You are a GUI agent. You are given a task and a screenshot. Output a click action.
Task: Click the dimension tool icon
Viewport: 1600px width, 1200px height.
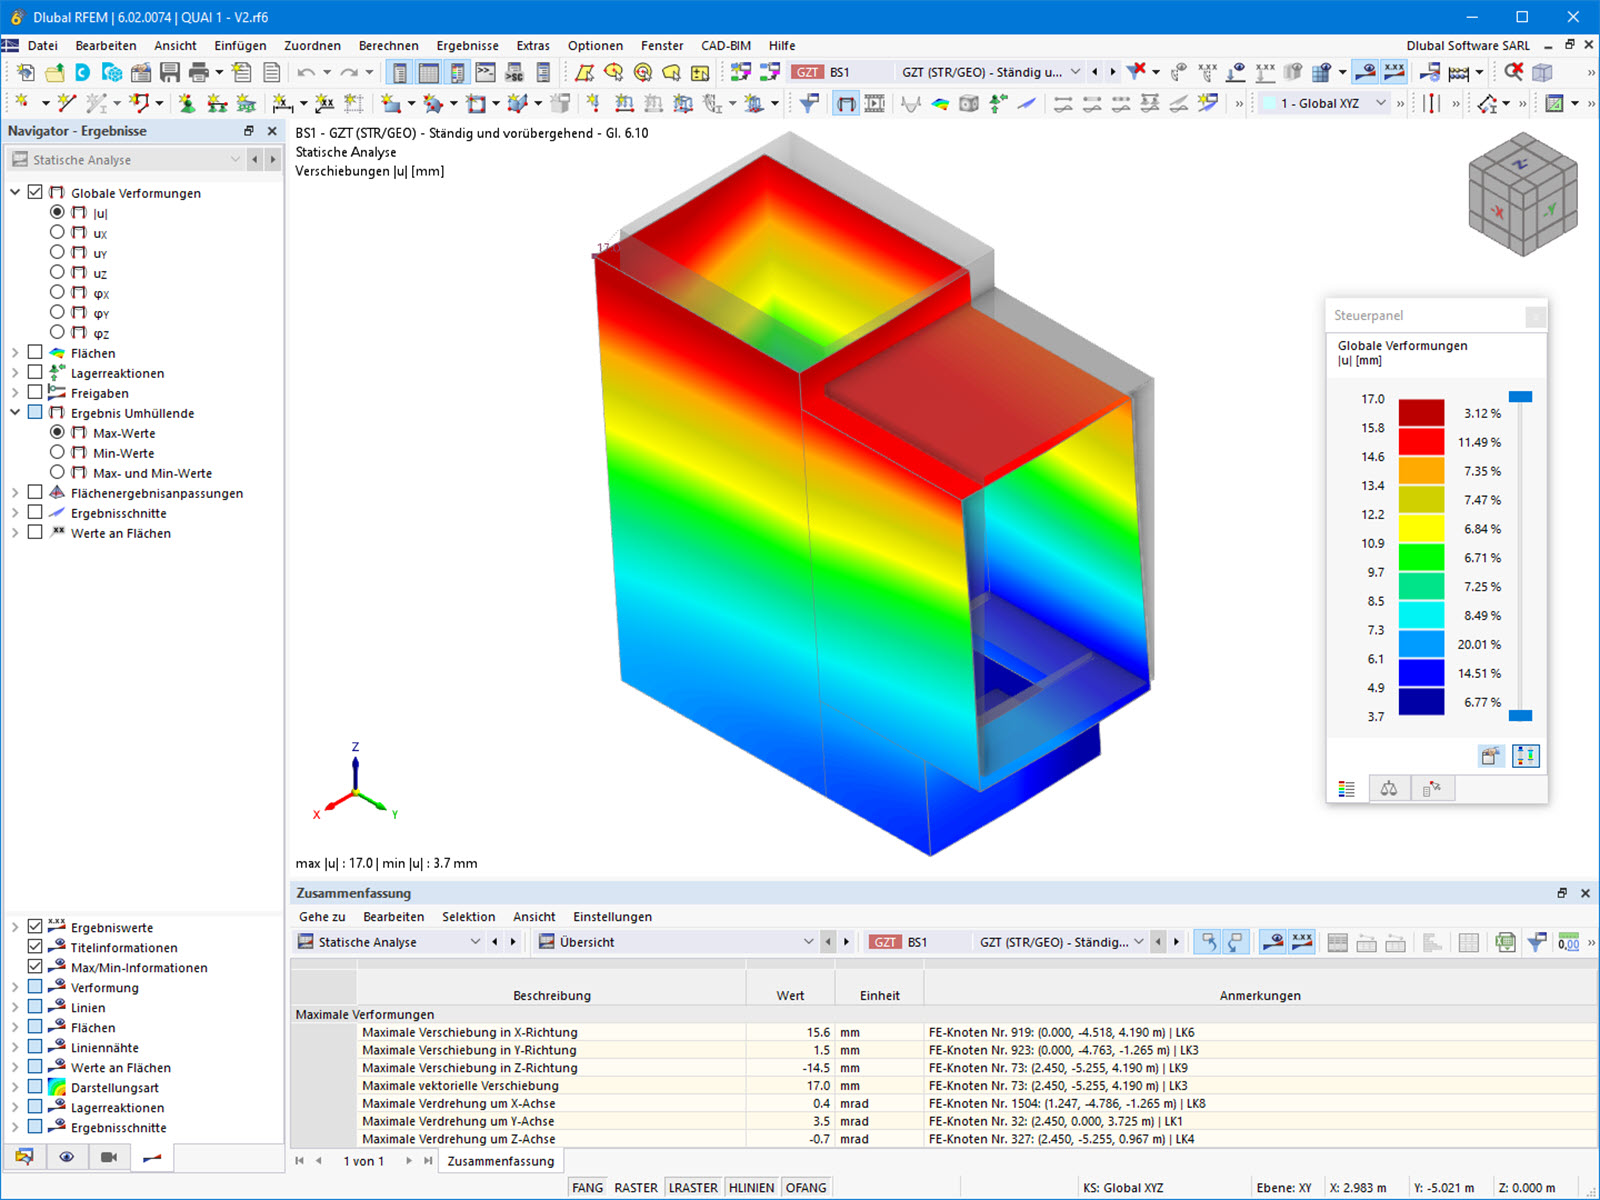pos(283,103)
